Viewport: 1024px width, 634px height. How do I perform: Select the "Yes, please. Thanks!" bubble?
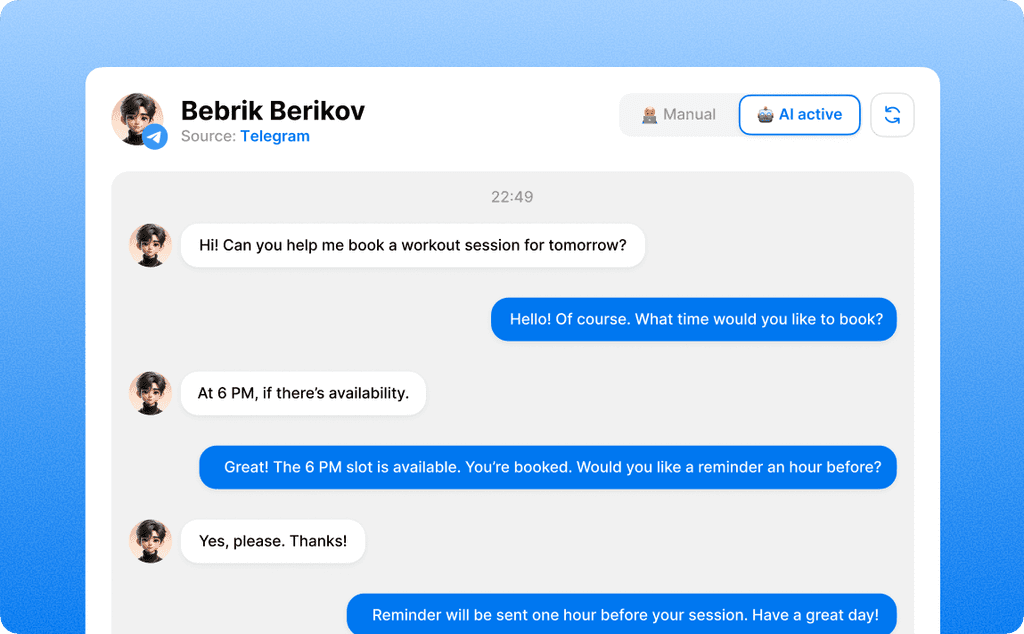[272, 541]
